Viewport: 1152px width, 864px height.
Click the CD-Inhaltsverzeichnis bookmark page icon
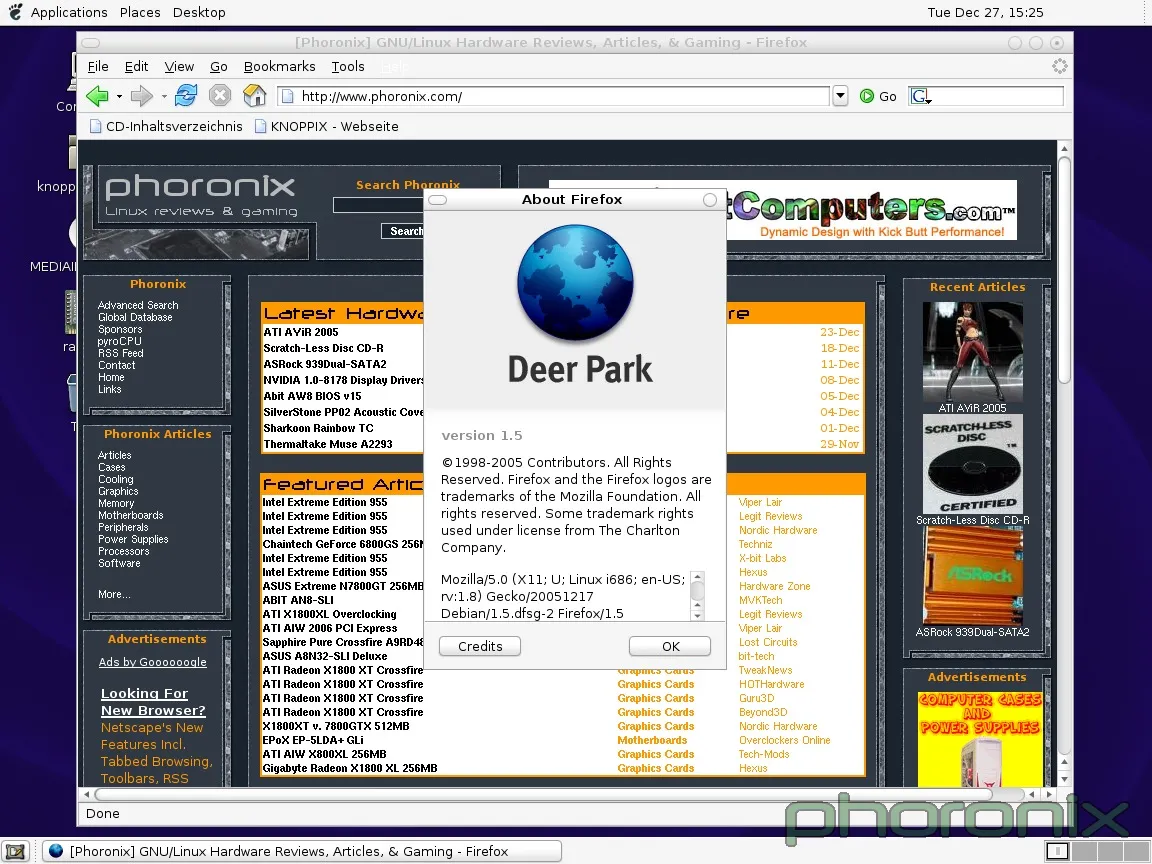(96, 126)
